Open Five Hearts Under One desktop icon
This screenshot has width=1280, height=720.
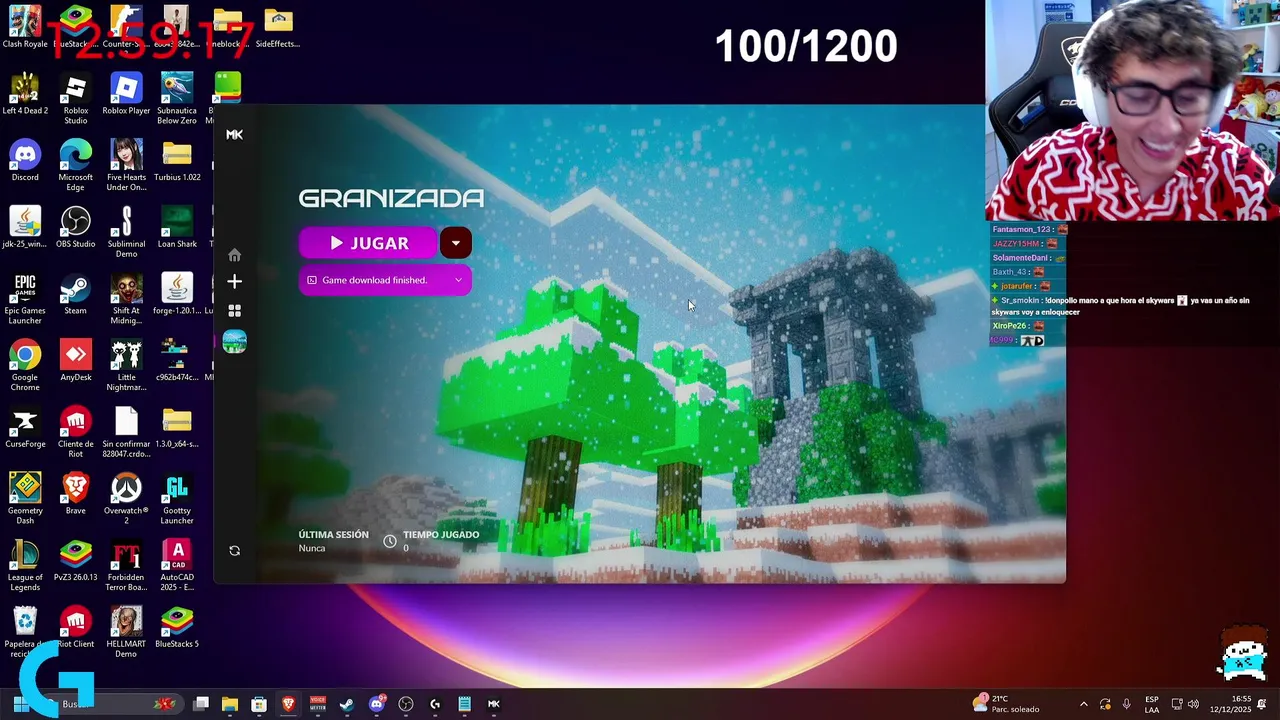tap(126, 166)
